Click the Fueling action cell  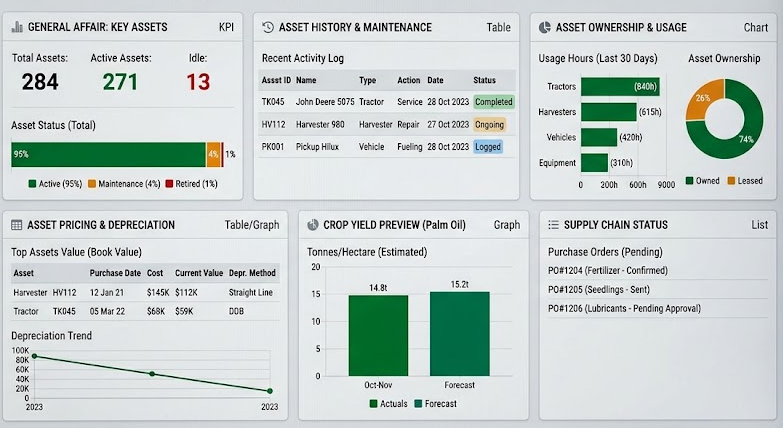[409, 147]
